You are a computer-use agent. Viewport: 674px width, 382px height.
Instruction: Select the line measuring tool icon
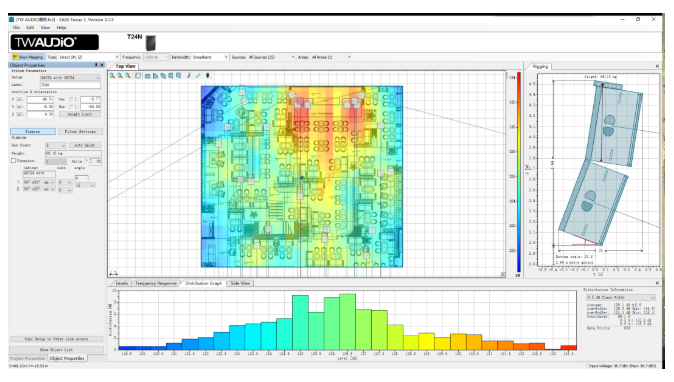(x=198, y=76)
